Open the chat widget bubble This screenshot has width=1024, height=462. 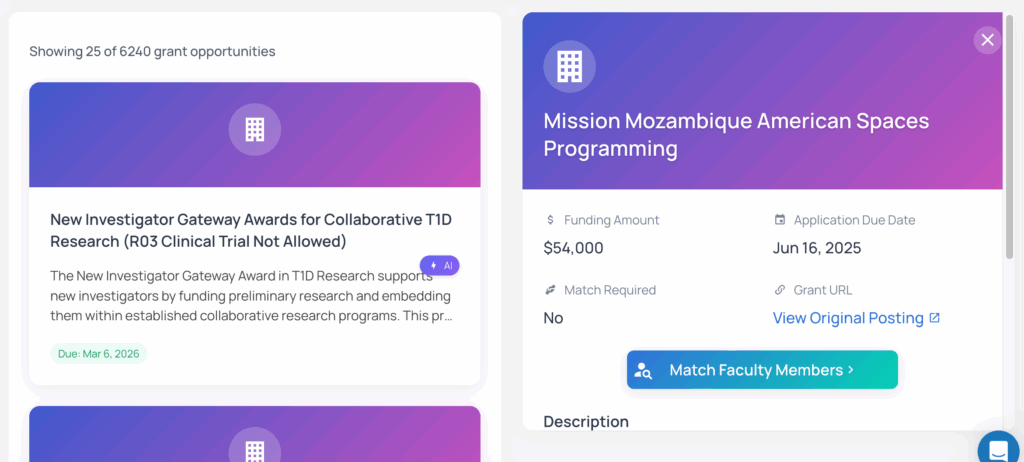[x=998, y=449]
